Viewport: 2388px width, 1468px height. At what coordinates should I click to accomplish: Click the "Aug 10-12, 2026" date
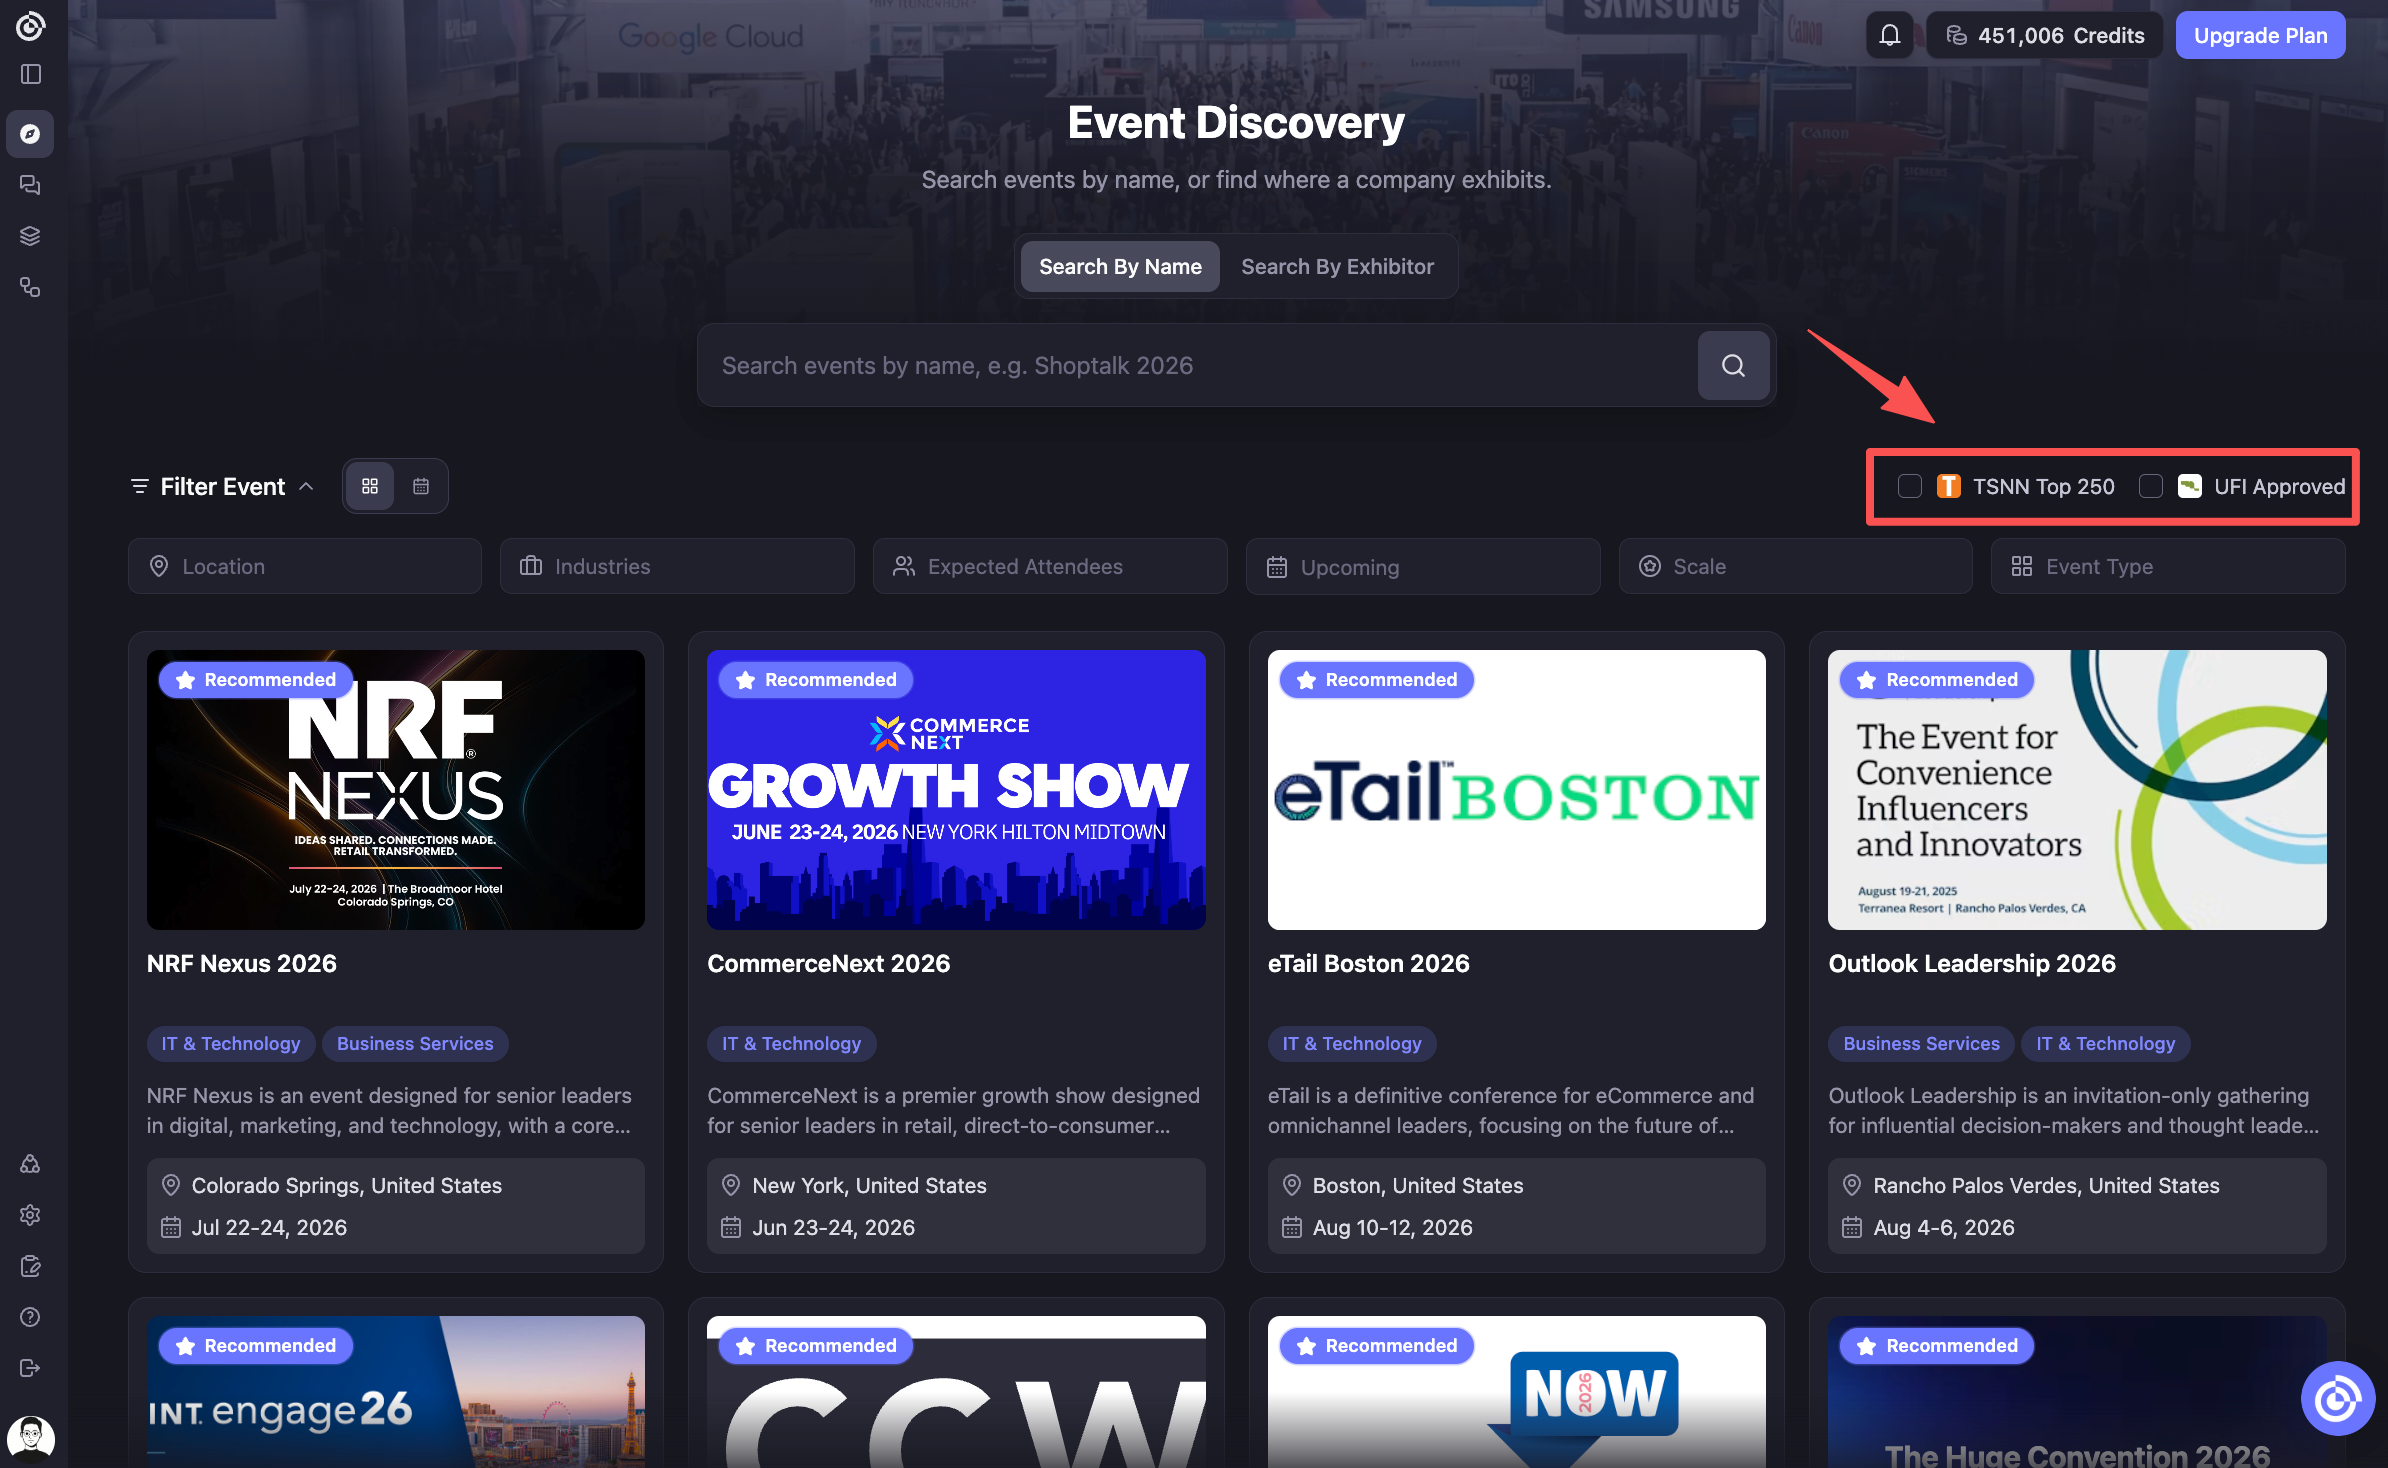[1392, 1228]
